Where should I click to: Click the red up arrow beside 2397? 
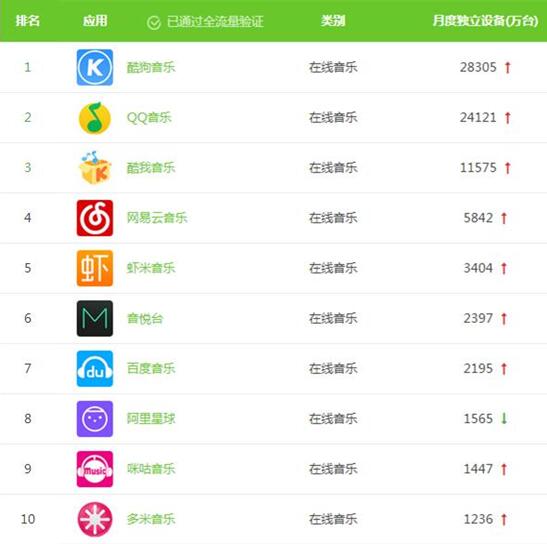(504, 319)
